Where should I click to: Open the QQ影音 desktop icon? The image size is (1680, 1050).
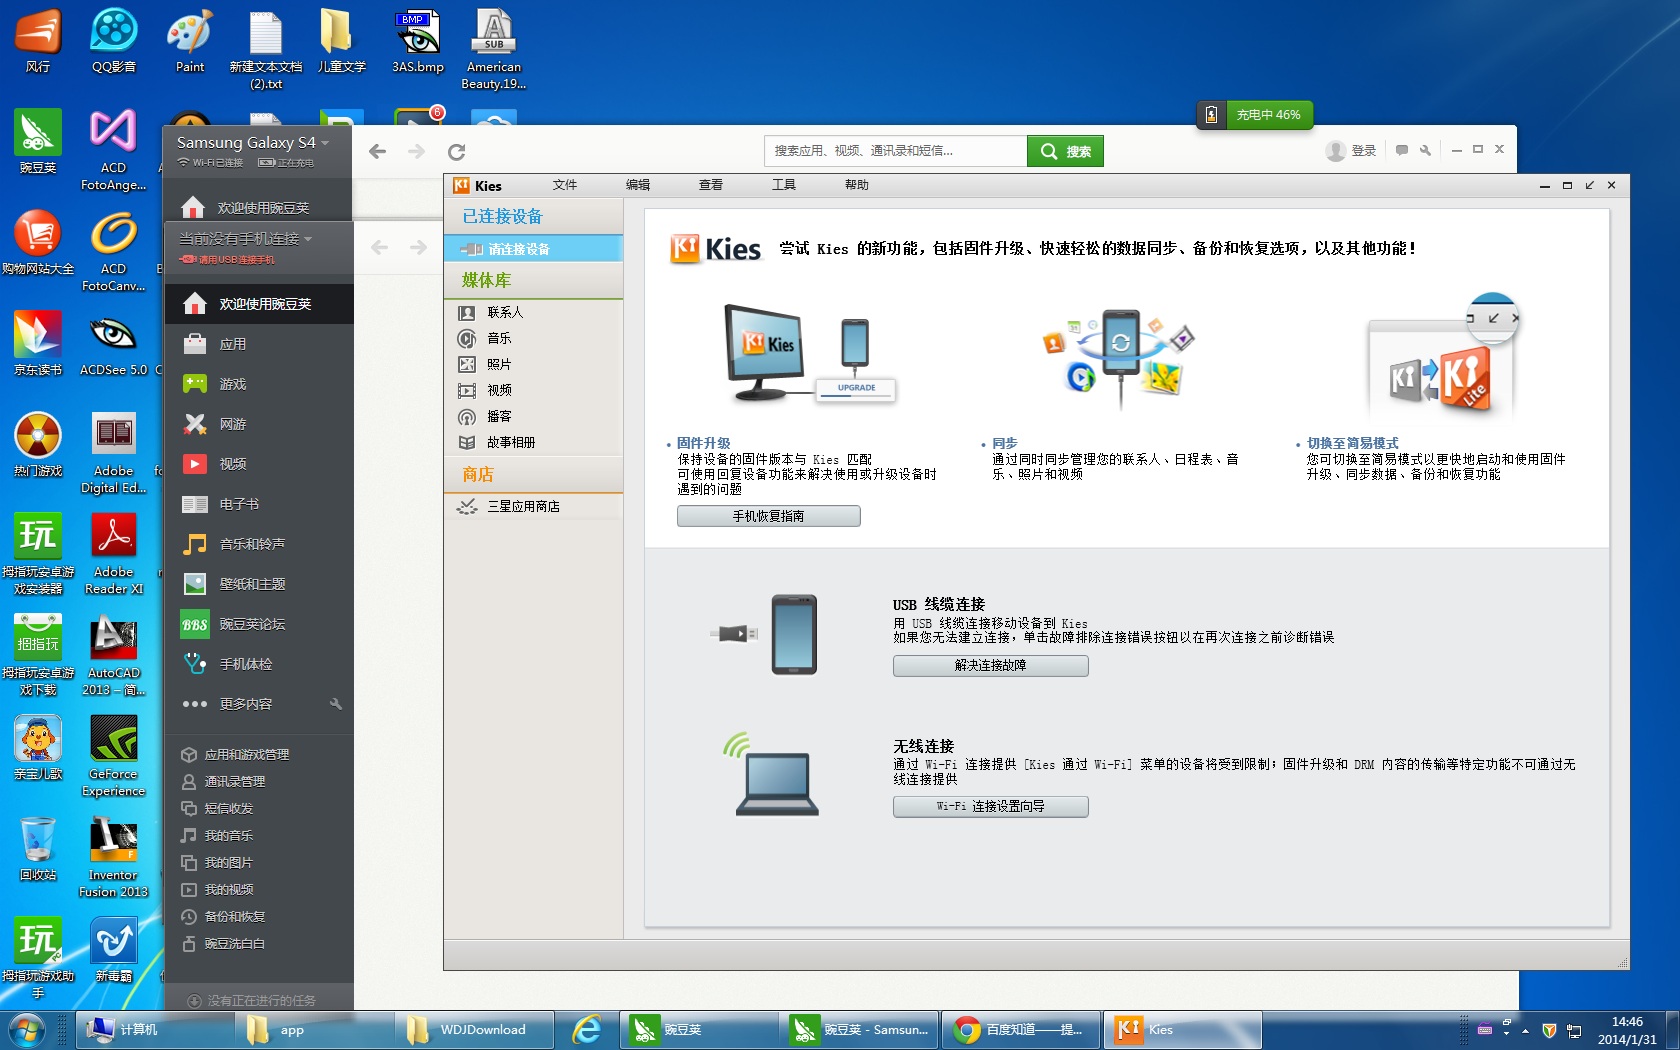pyautogui.click(x=114, y=41)
